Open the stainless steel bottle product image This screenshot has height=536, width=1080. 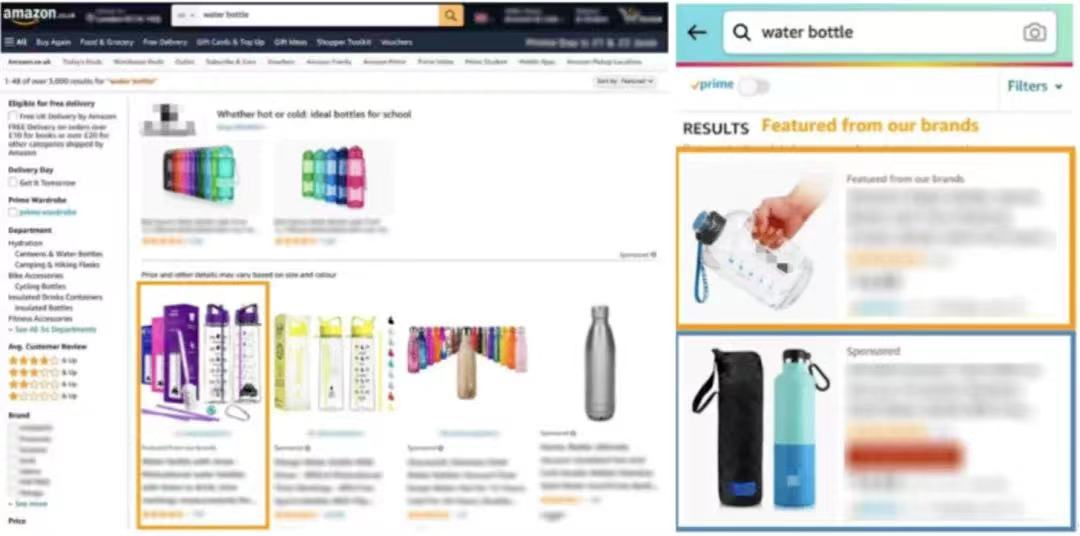tap(600, 362)
